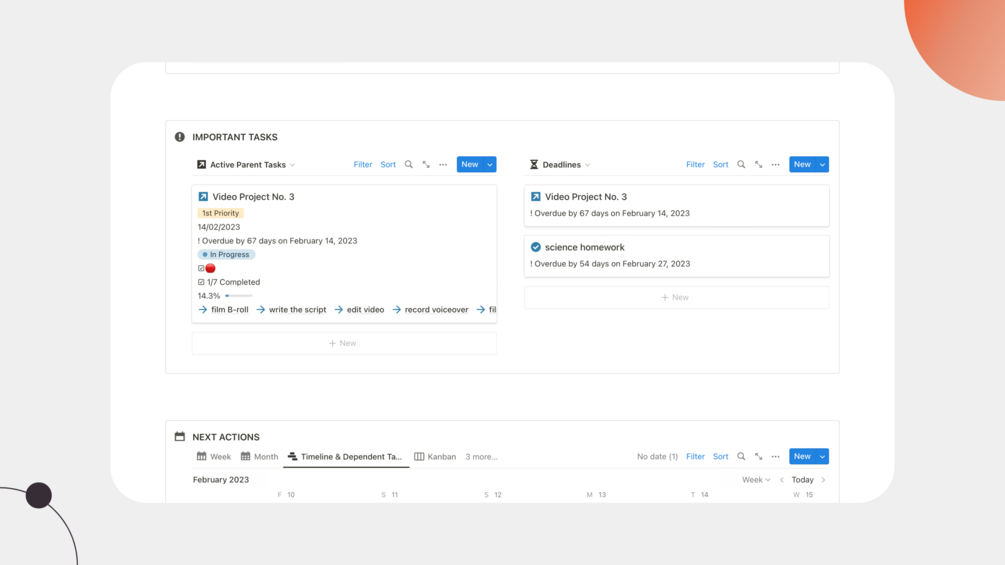Click the 14.3% progress bar
This screenshot has width=1005, height=565.
(x=239, y=296)
